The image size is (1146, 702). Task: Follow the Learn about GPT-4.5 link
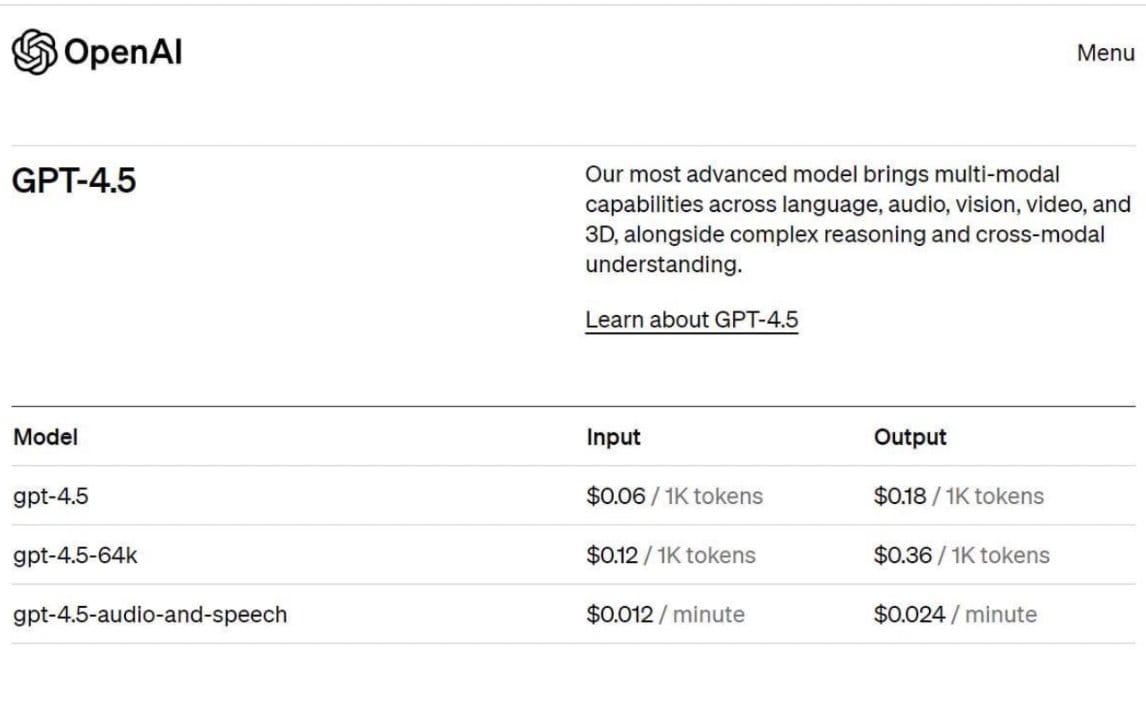coord(691,320)
